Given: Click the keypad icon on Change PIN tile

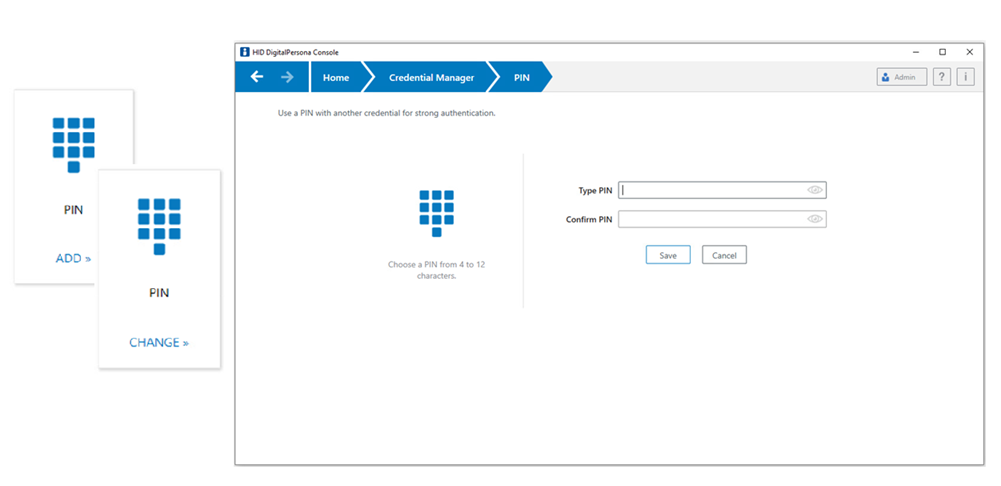Looking at the screenshot, I should [159, 225].
